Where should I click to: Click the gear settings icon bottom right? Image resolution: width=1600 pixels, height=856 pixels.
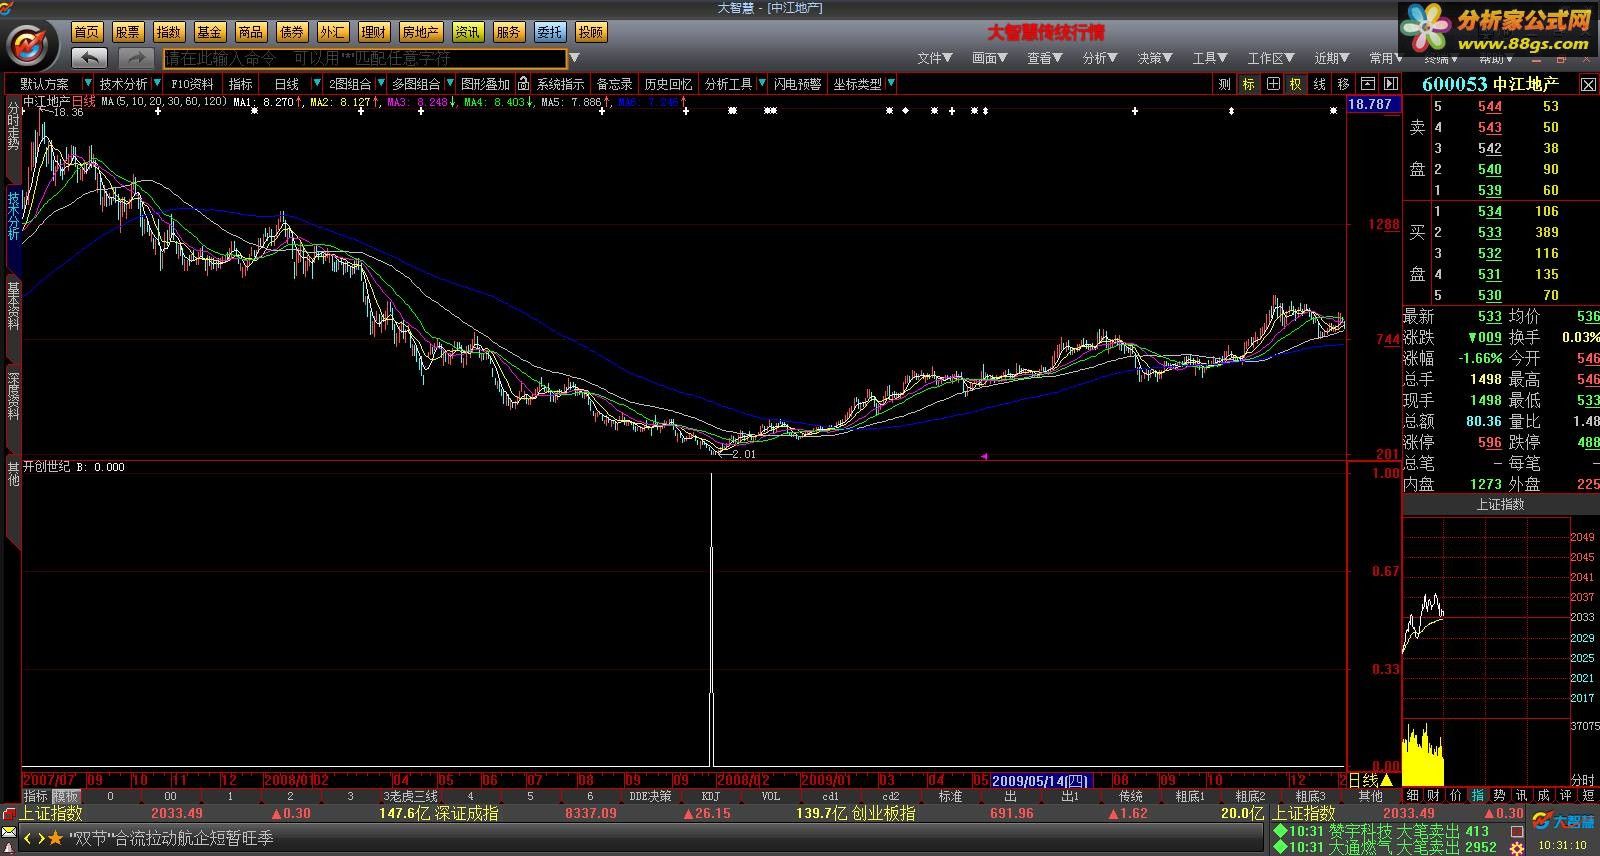pos(1517,848)
